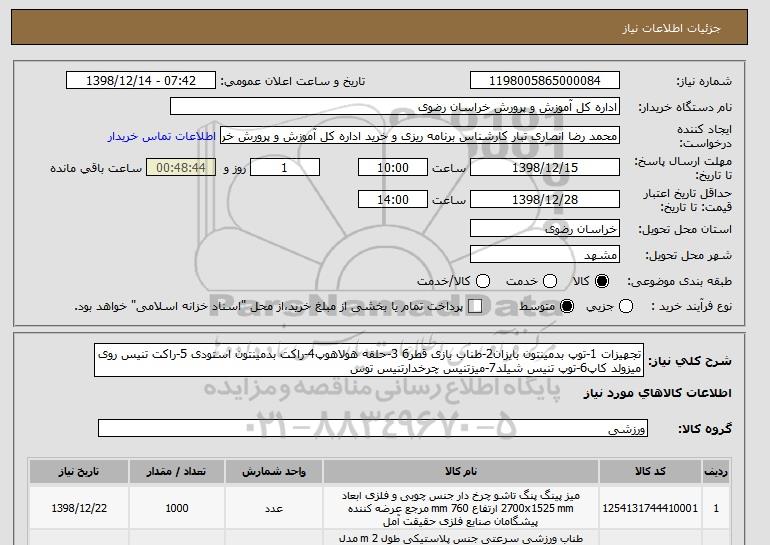Image resolution: width=770 pixels, height=545 pixels.
Task: Click request creator name field
Action: pos(420,136)
